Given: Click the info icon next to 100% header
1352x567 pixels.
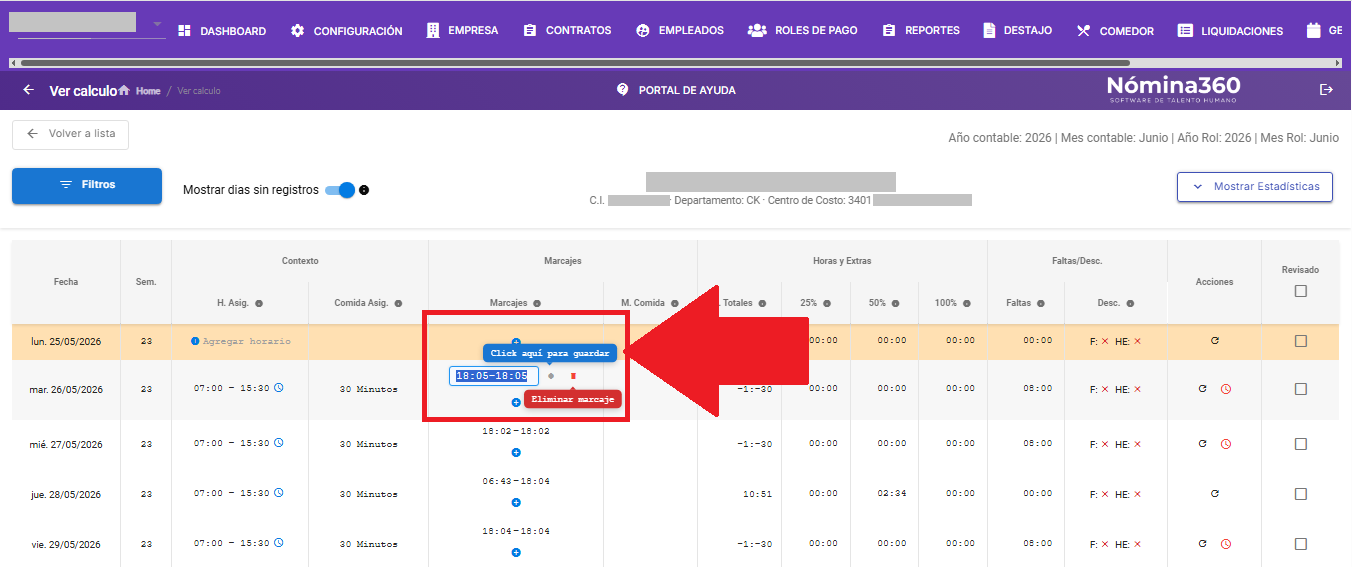Looking at the screenshot, I should 967,303.
